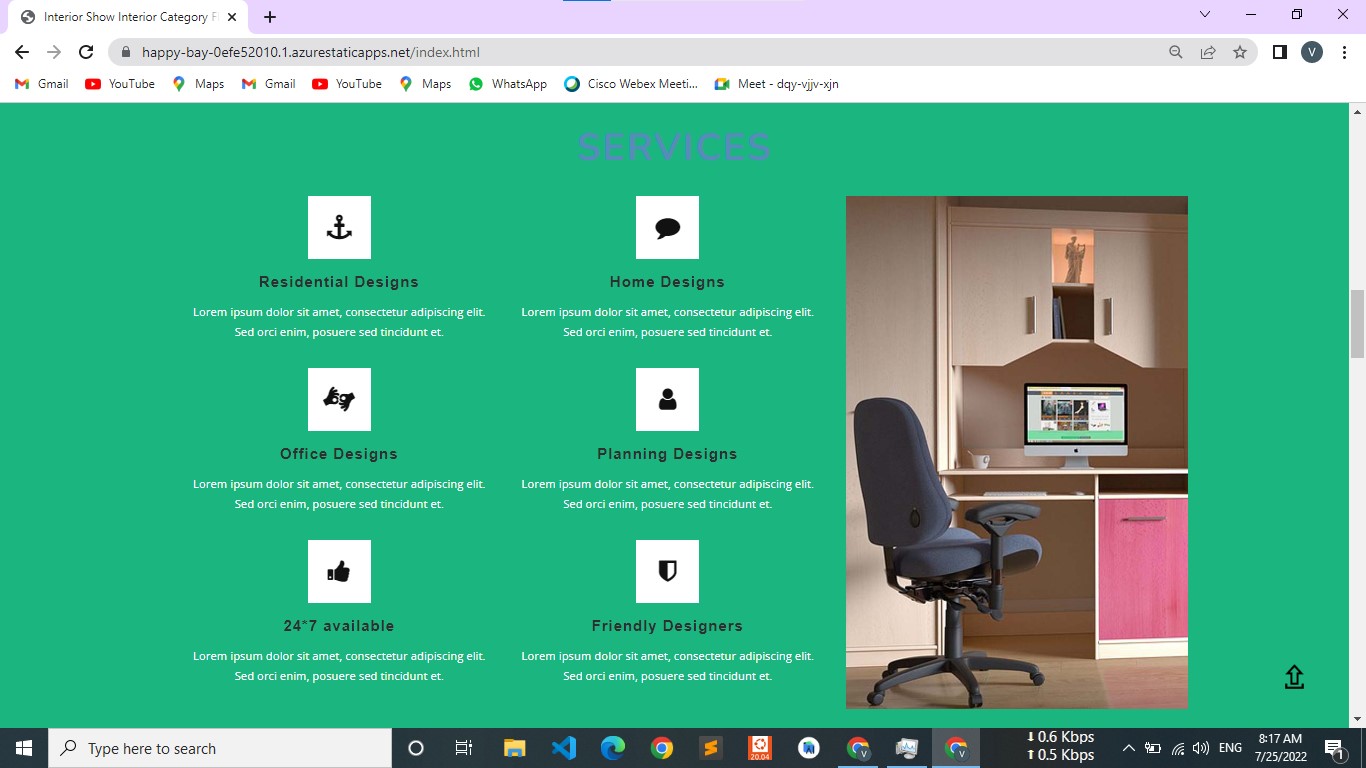The width and height of the screenshot is (1366, 768).
Task: Bookmark this page with the star icon
Action: point(1240,52)
